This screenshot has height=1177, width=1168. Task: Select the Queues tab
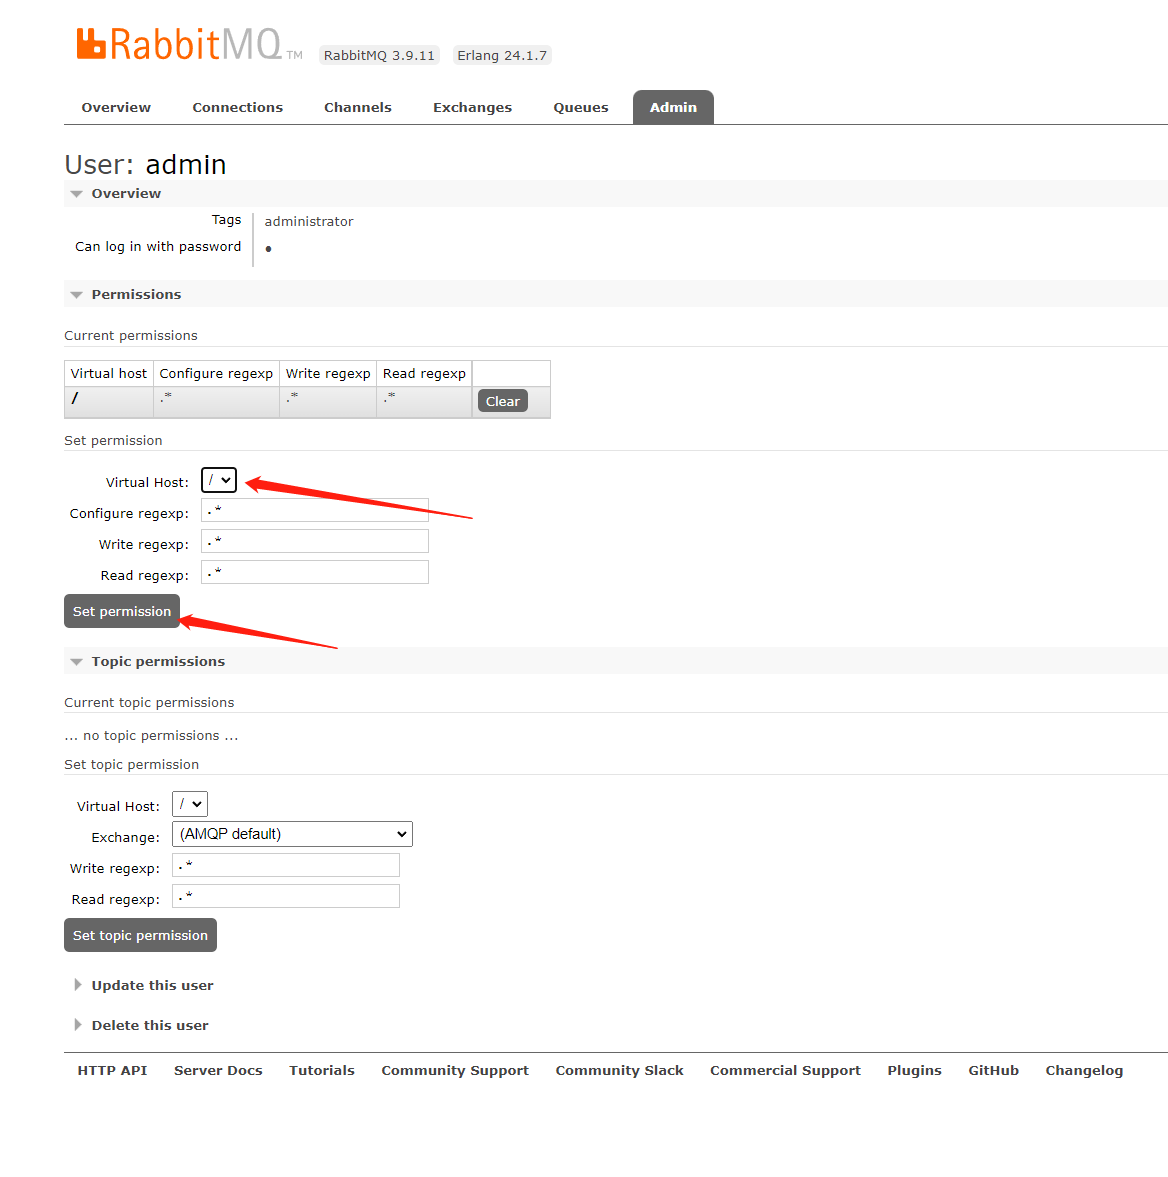click(x=581, y=107)
